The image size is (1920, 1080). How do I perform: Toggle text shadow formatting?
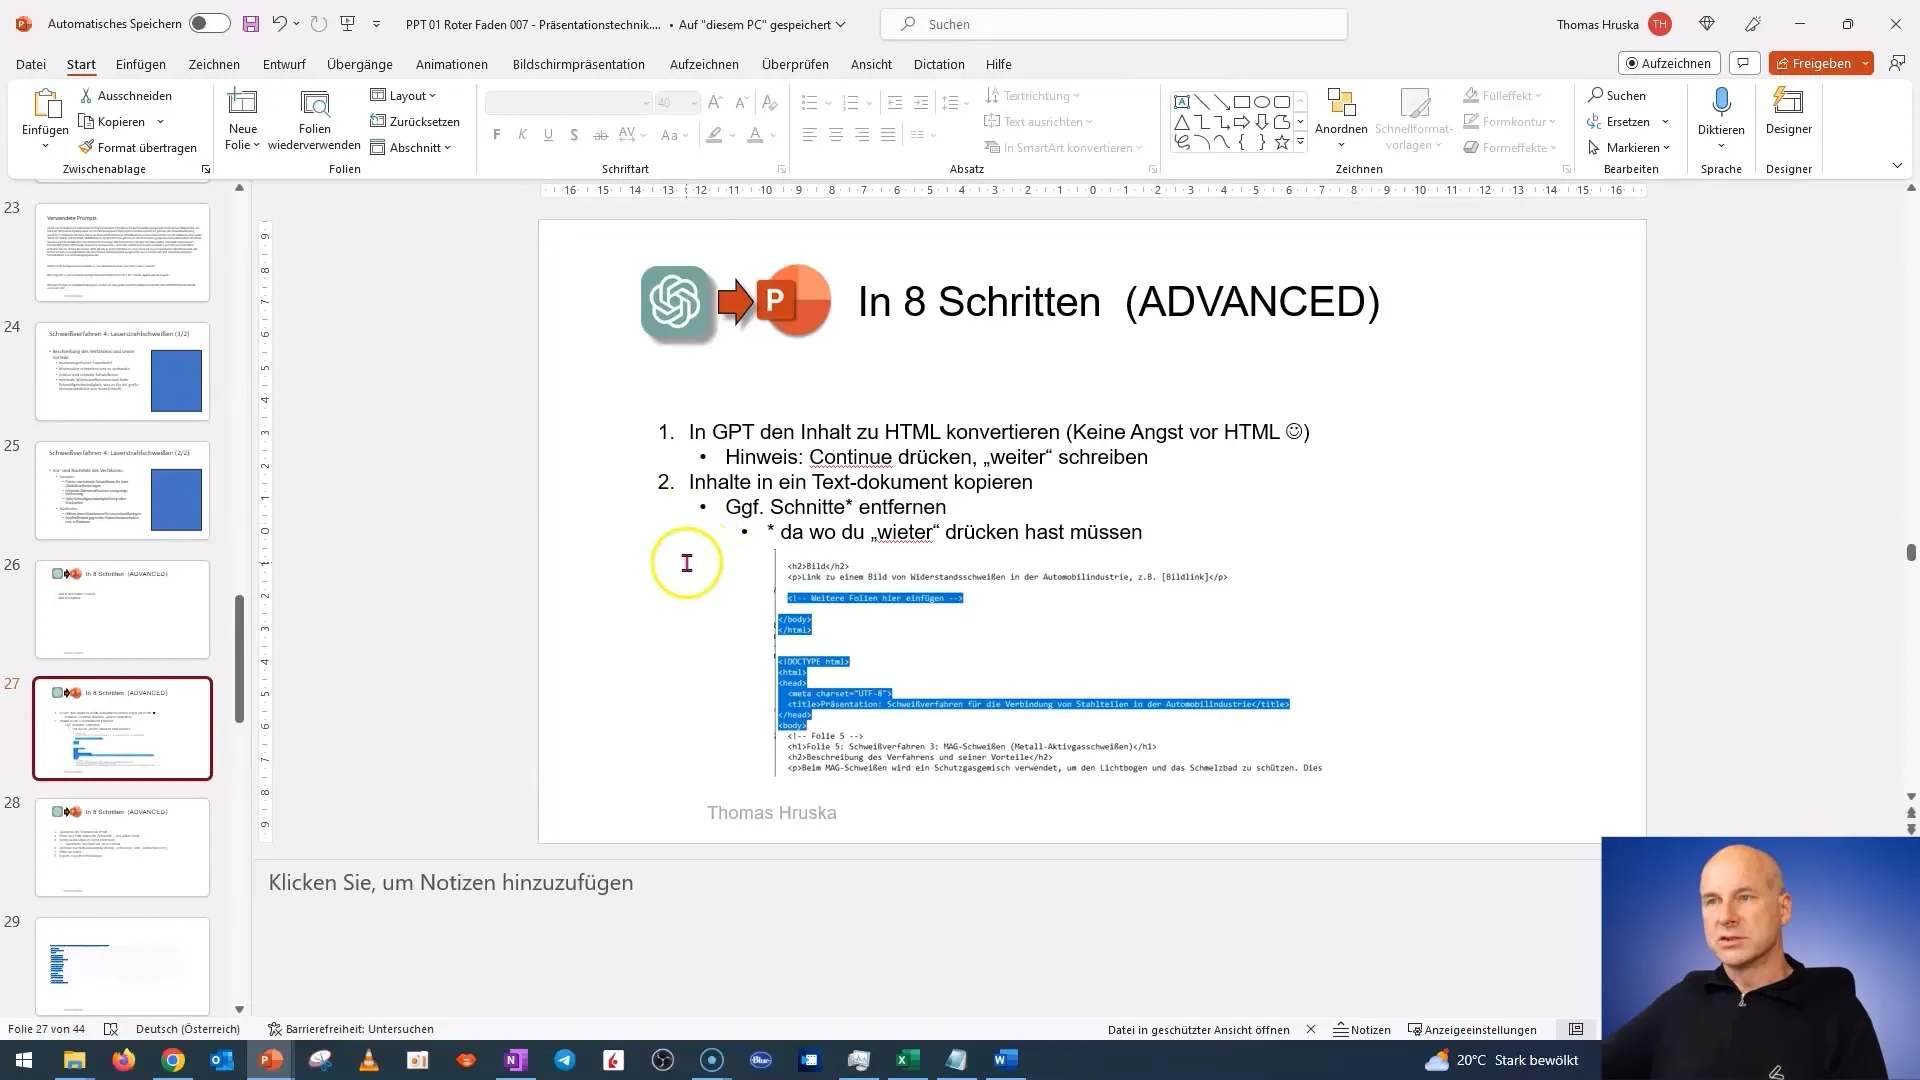pyautogui.click(x=574, y=135)
